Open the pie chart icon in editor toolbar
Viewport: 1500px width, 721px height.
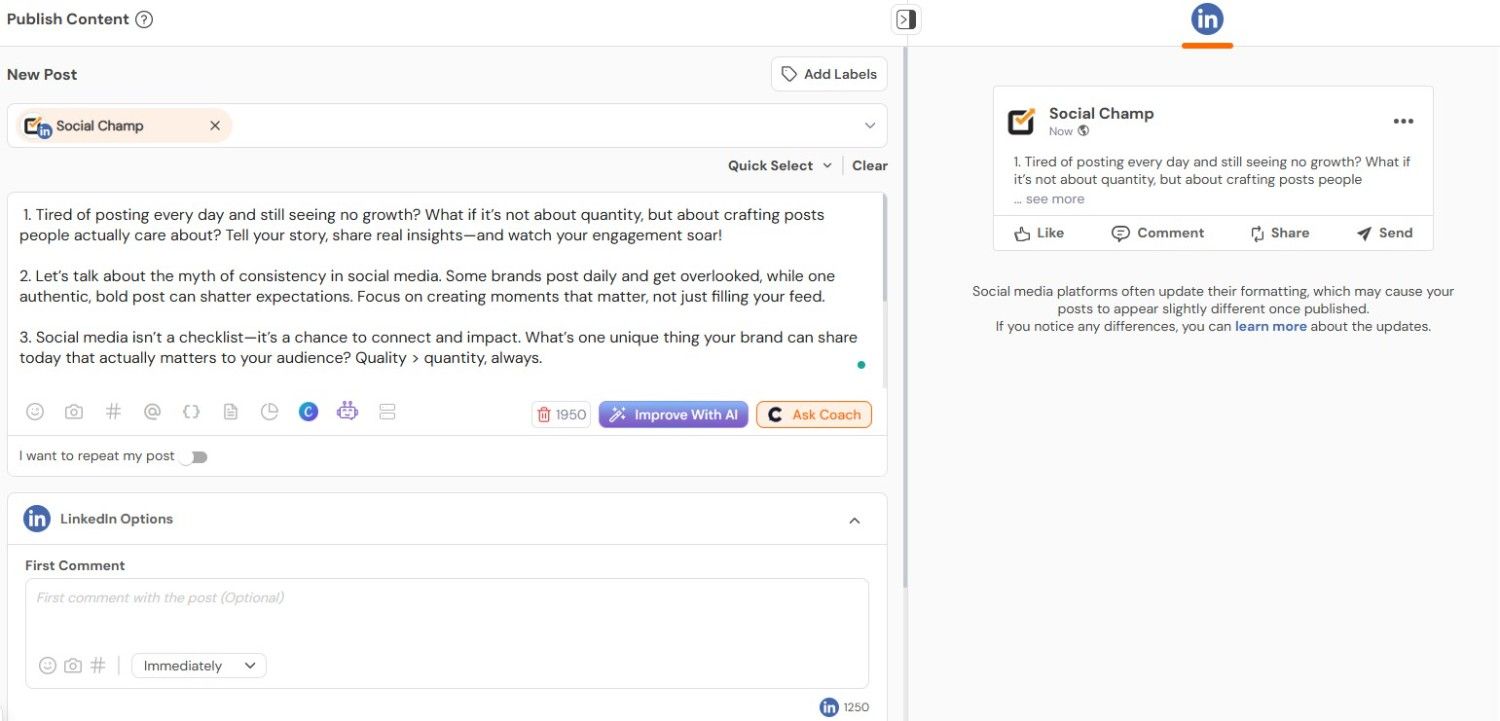[x=269, y=411]
